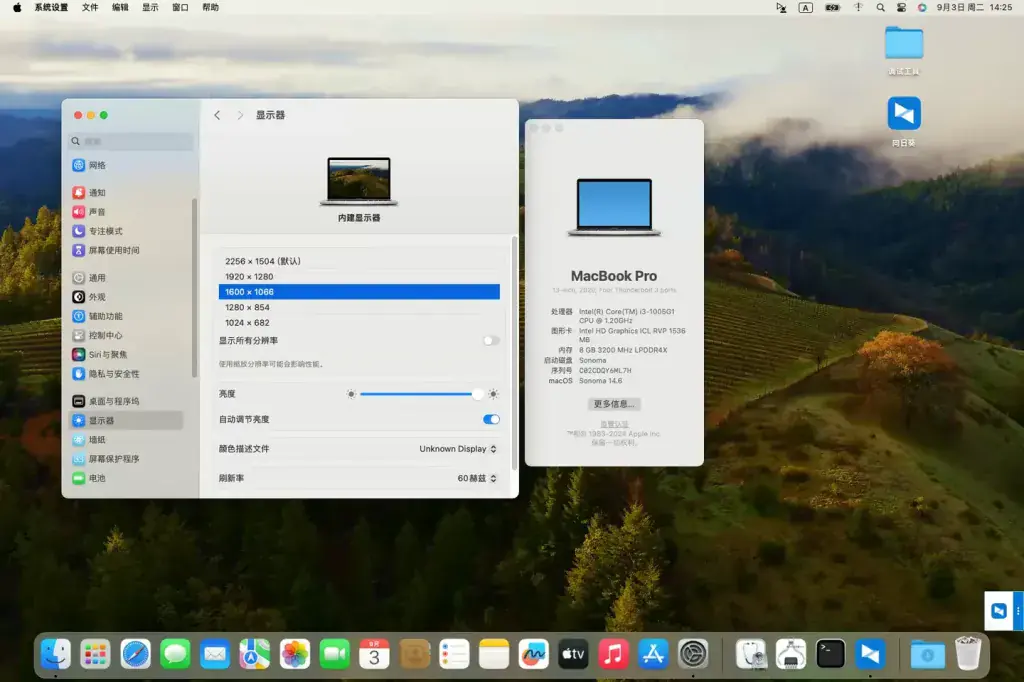Open Launchpad in the Dock
This screenshot has height=682, width=1024.
[95, 654]
